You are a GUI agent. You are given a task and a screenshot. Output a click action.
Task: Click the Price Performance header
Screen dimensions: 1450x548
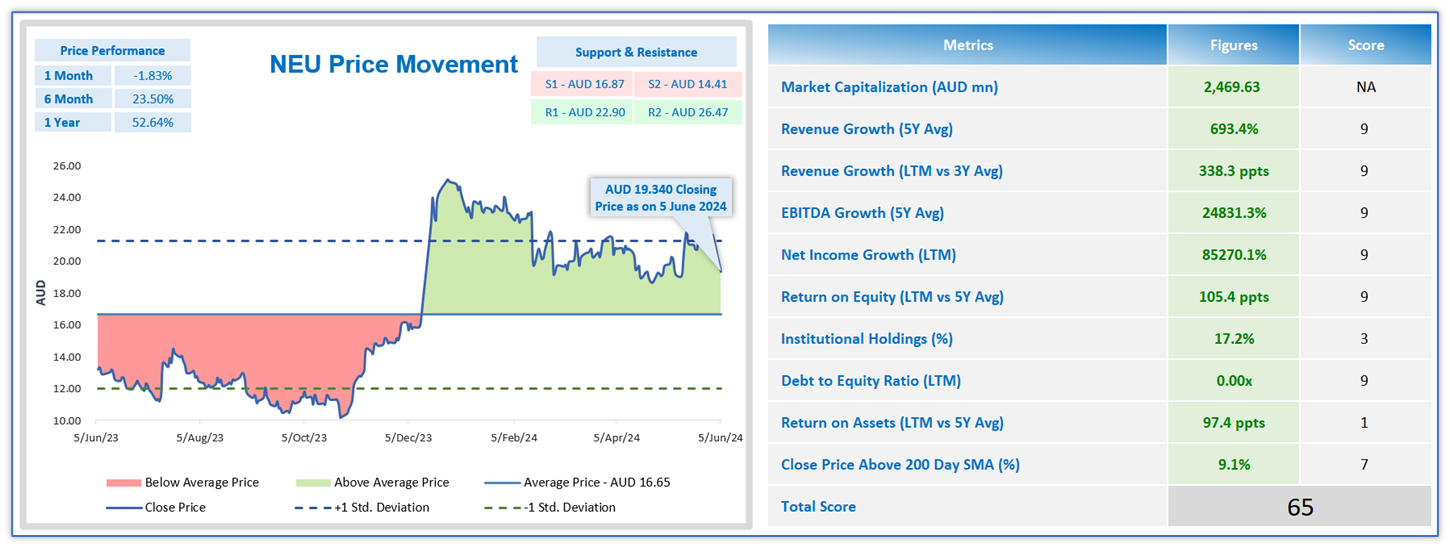(112, 50)
